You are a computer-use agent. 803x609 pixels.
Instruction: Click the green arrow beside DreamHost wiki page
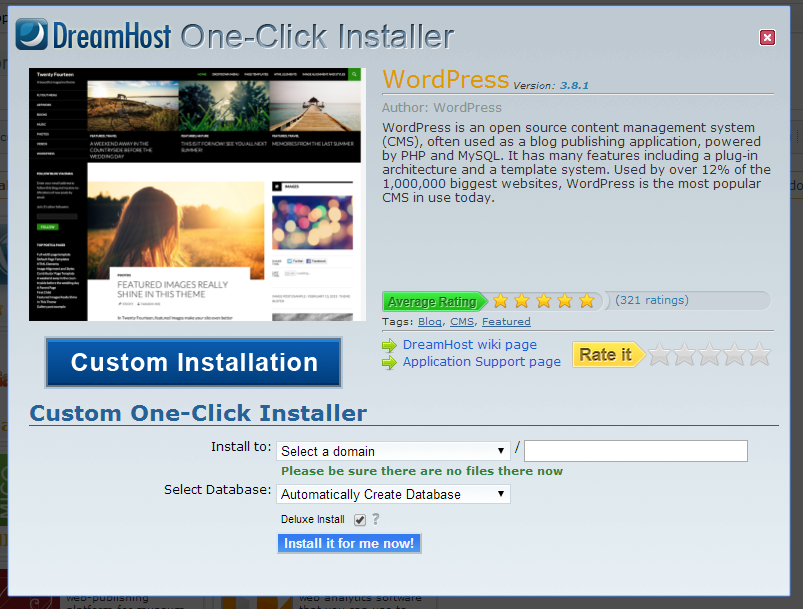390,345
